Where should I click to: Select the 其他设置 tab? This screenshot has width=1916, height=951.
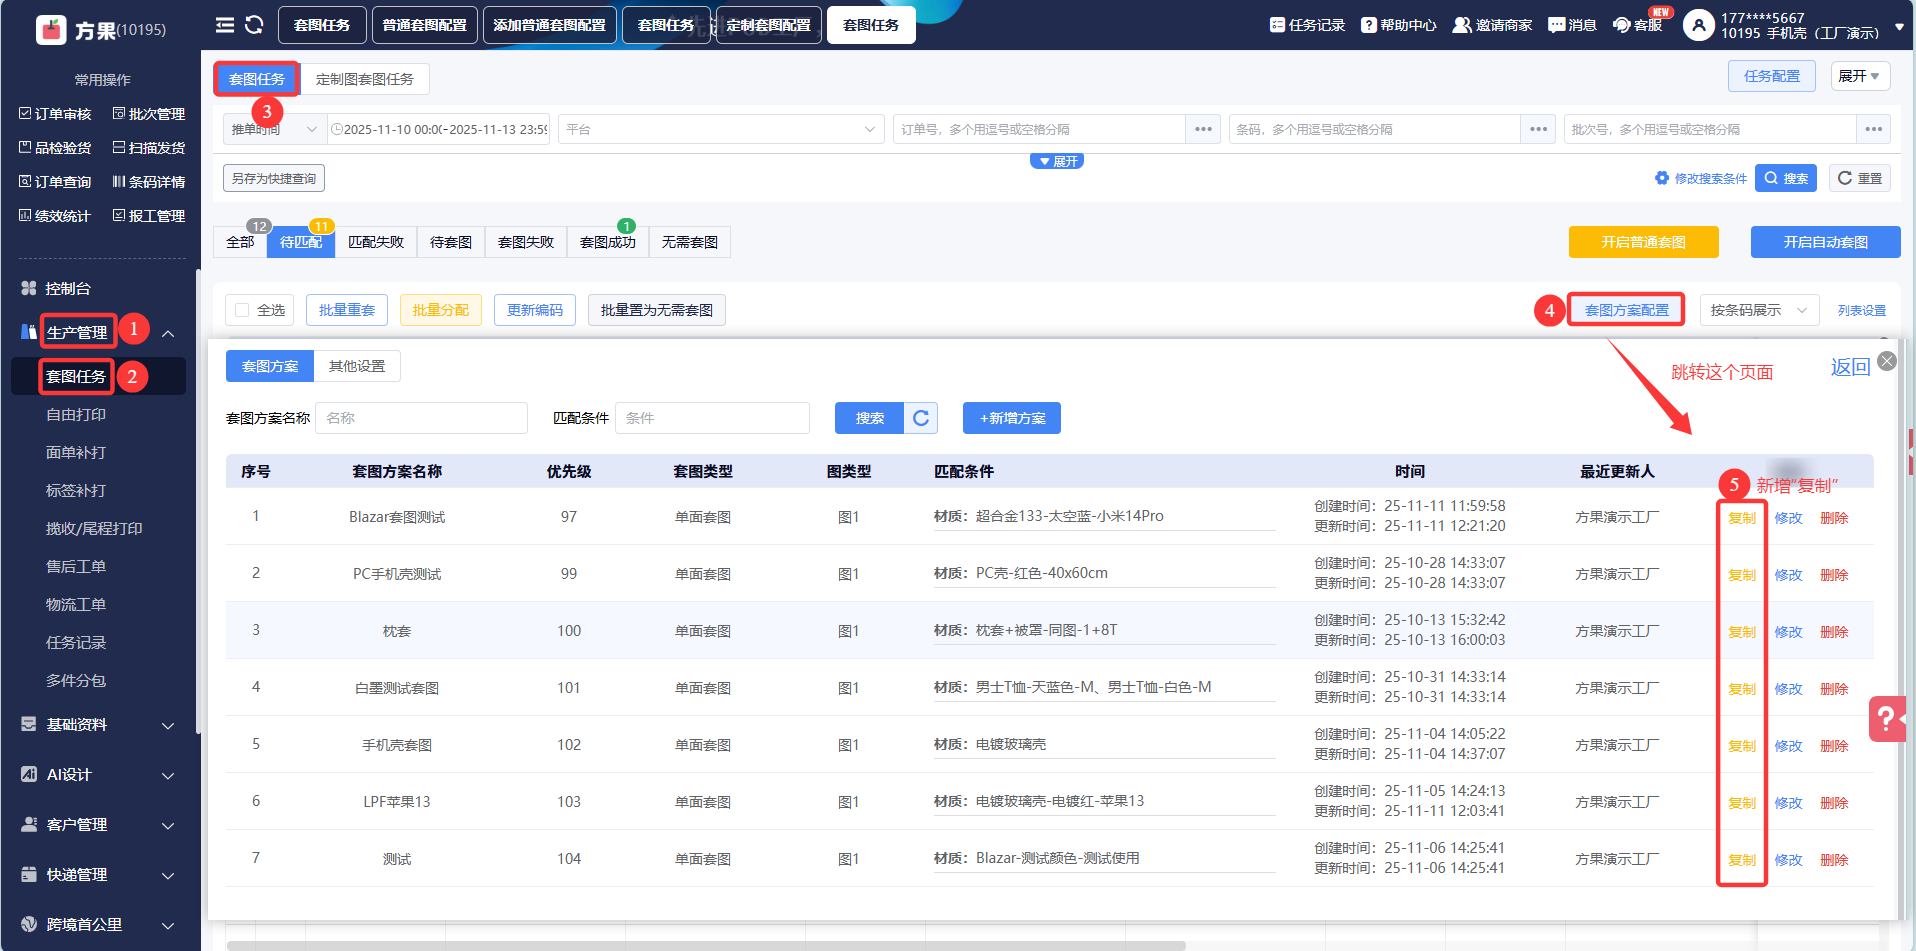click(357, 366)
